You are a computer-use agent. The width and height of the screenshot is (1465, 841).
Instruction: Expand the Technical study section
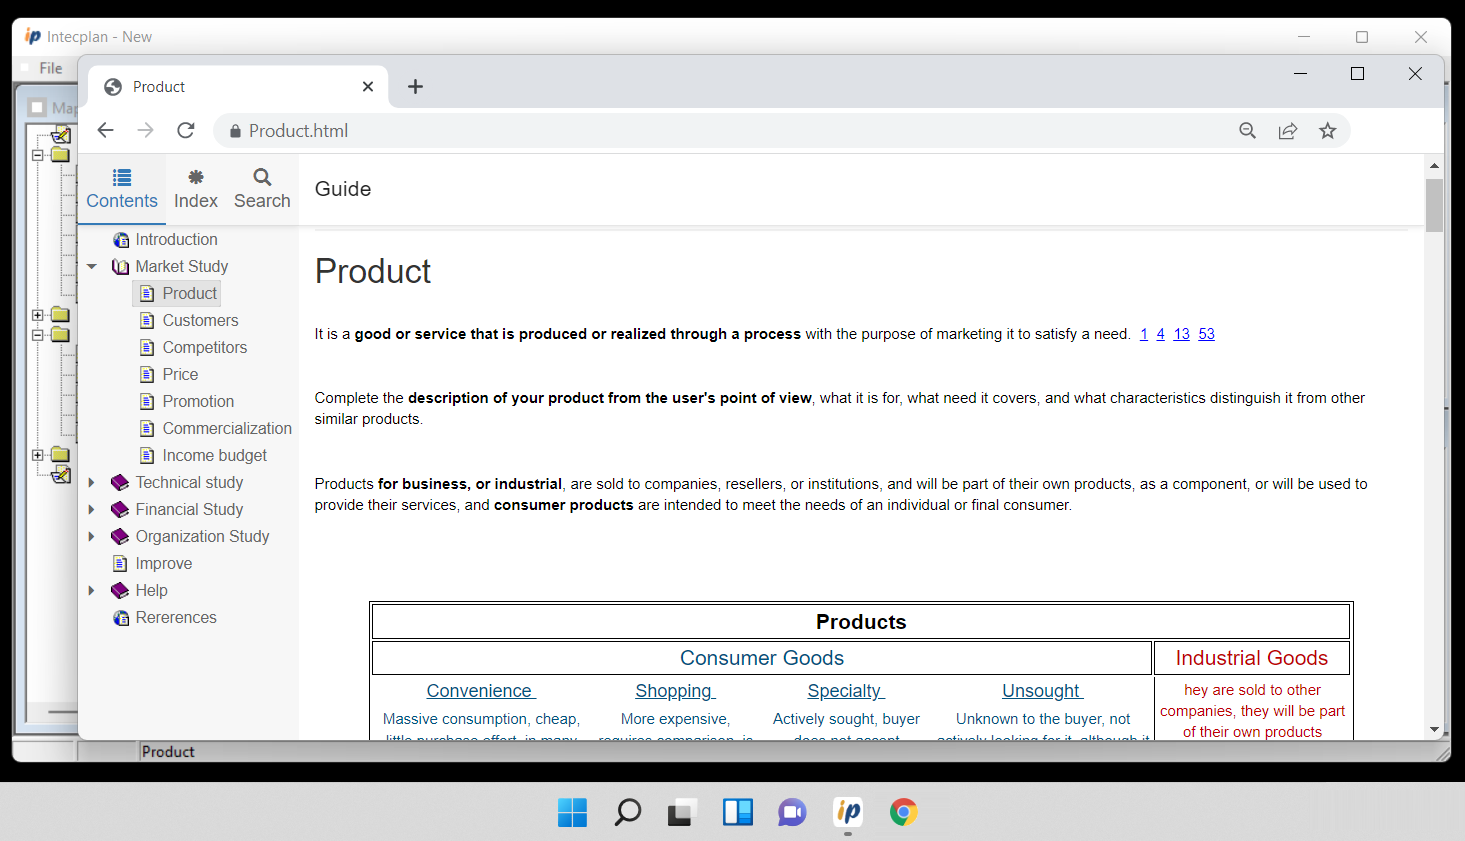[x=92, y=482]
